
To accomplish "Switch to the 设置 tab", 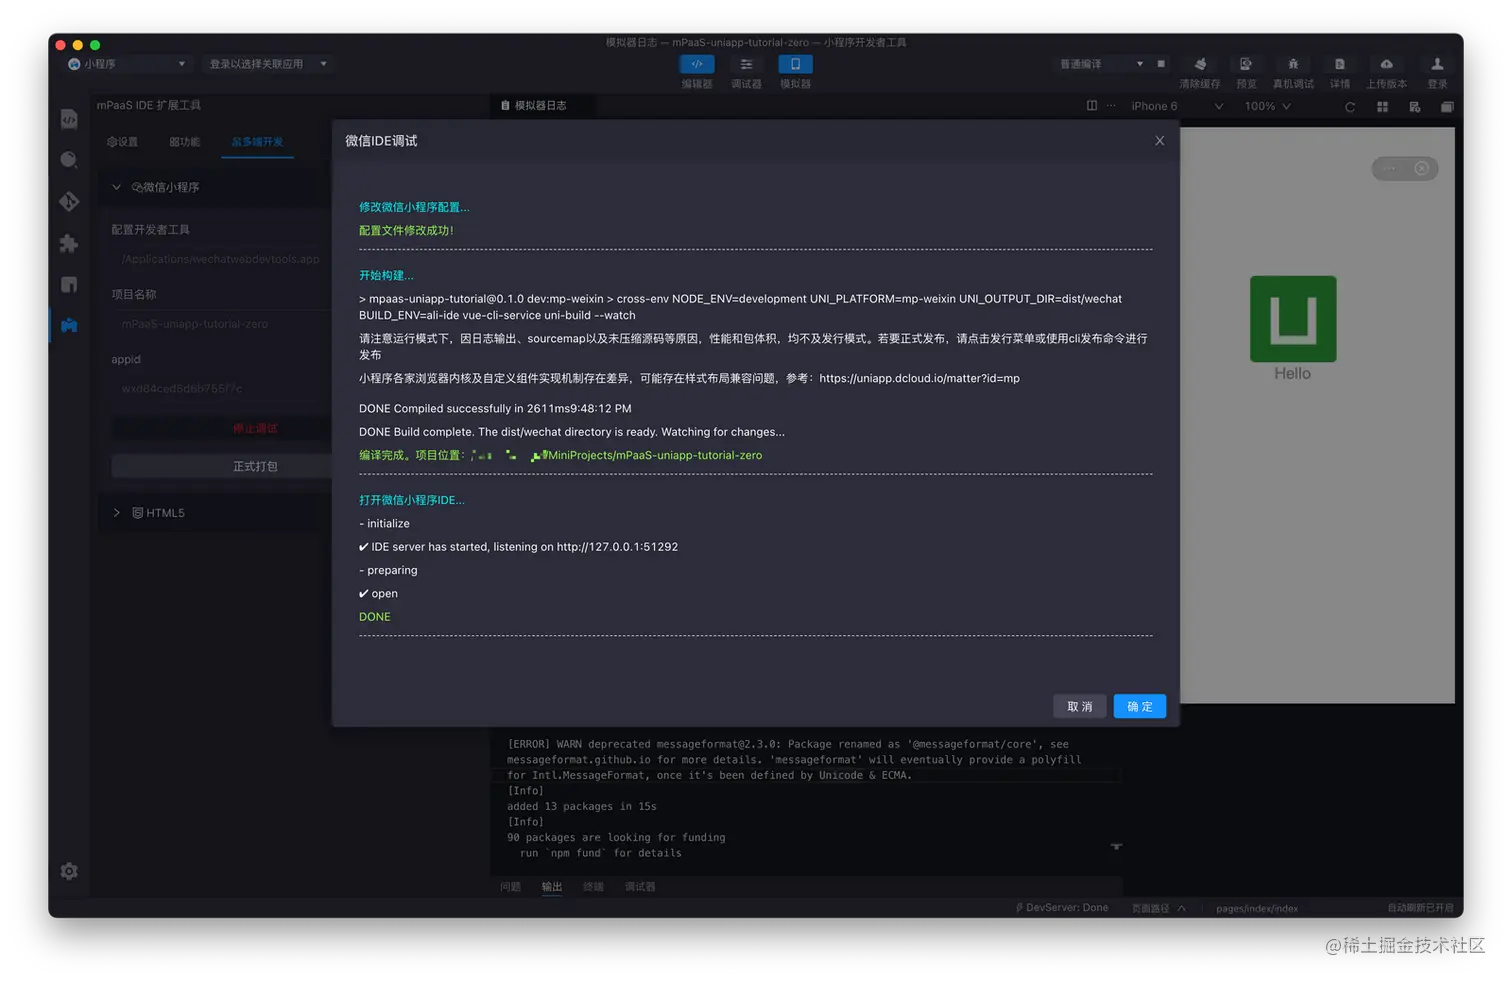I will click(122, 142).
